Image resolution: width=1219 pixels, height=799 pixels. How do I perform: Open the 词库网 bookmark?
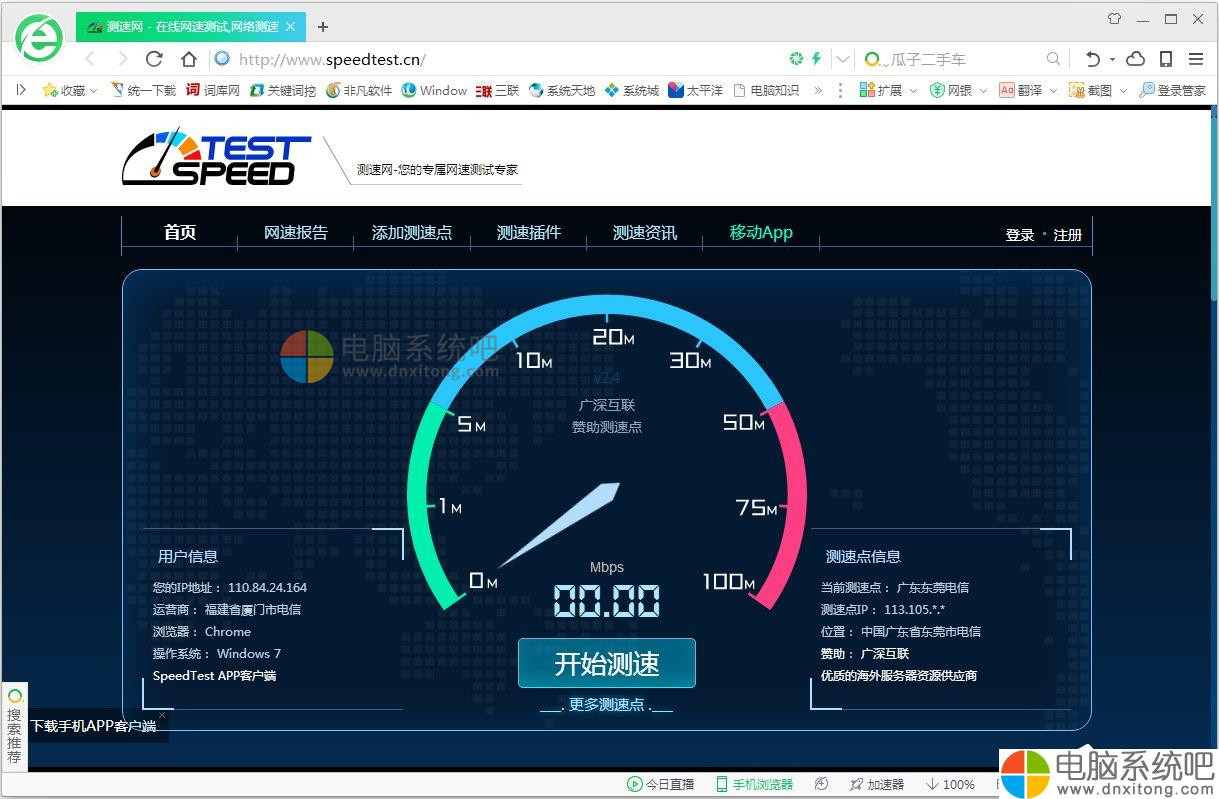(x=213, y=90)
